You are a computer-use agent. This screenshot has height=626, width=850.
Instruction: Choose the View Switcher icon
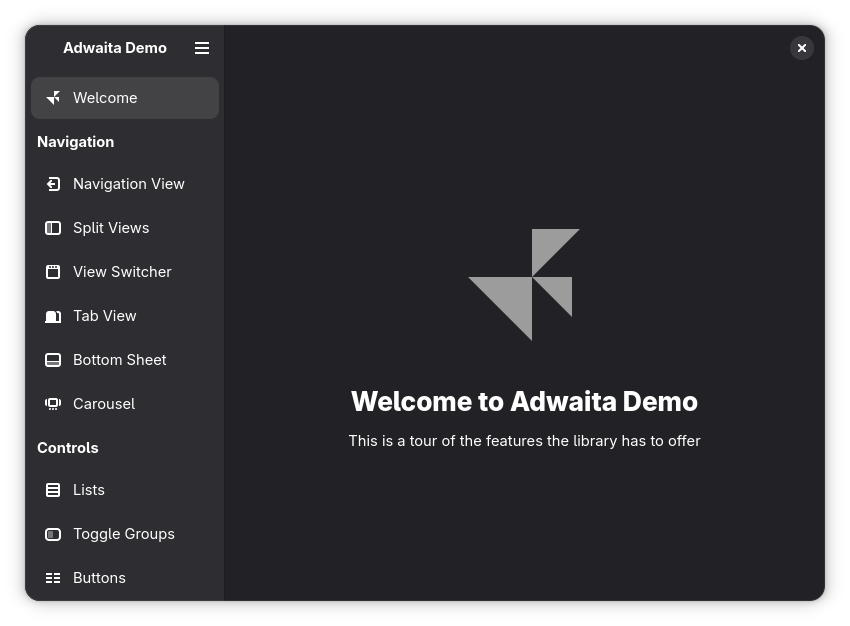[x=53, y=272]
